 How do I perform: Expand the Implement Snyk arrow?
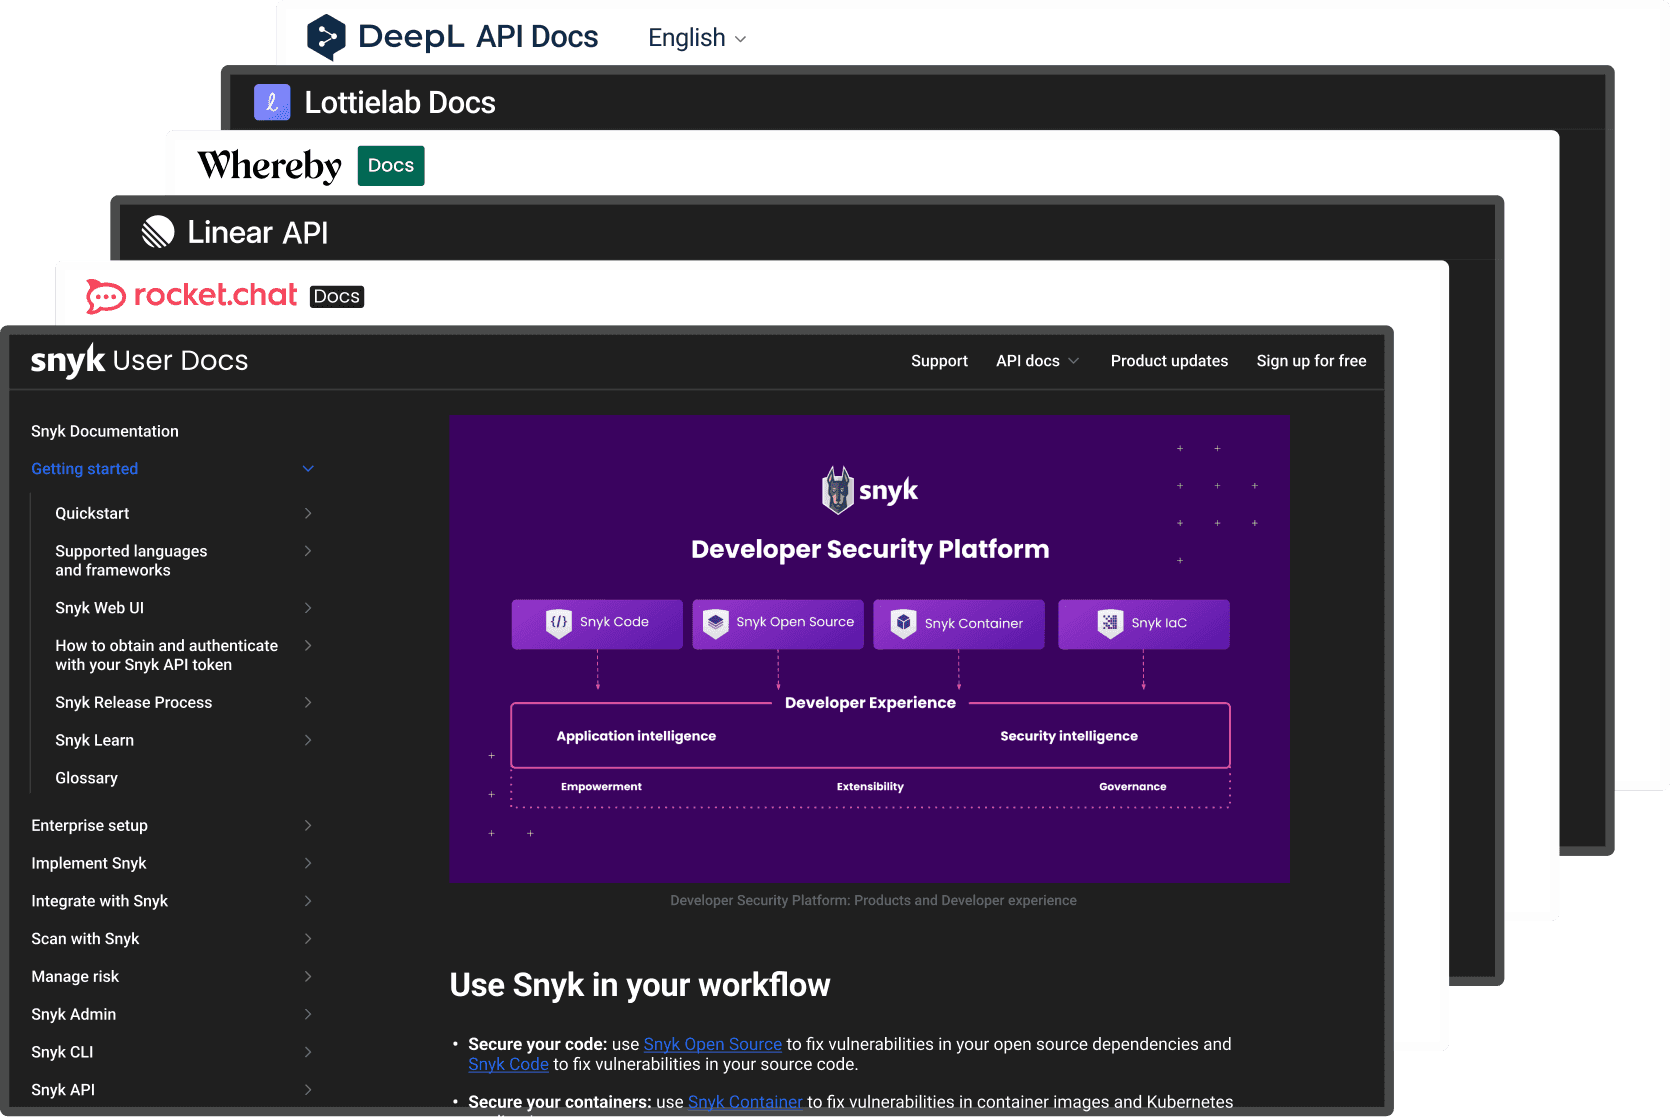pos(308,863)
